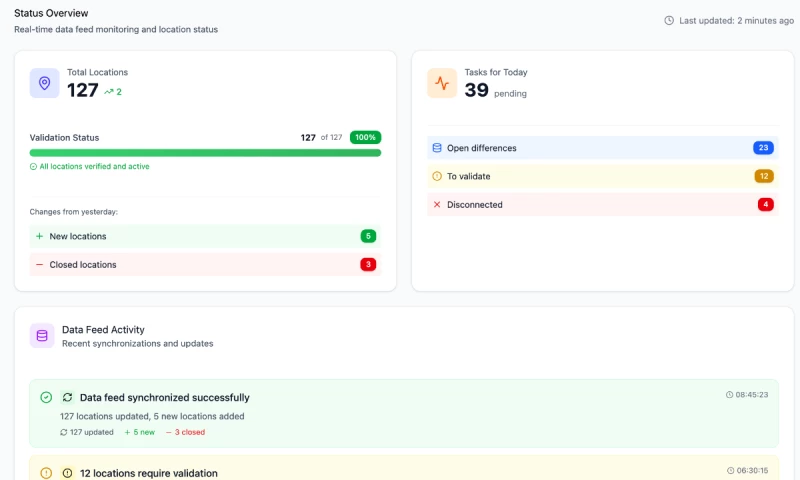This screenshot has height=480, width=800.
Task: Click the plus icon on New locations row
Action: (x=39, y=236)
